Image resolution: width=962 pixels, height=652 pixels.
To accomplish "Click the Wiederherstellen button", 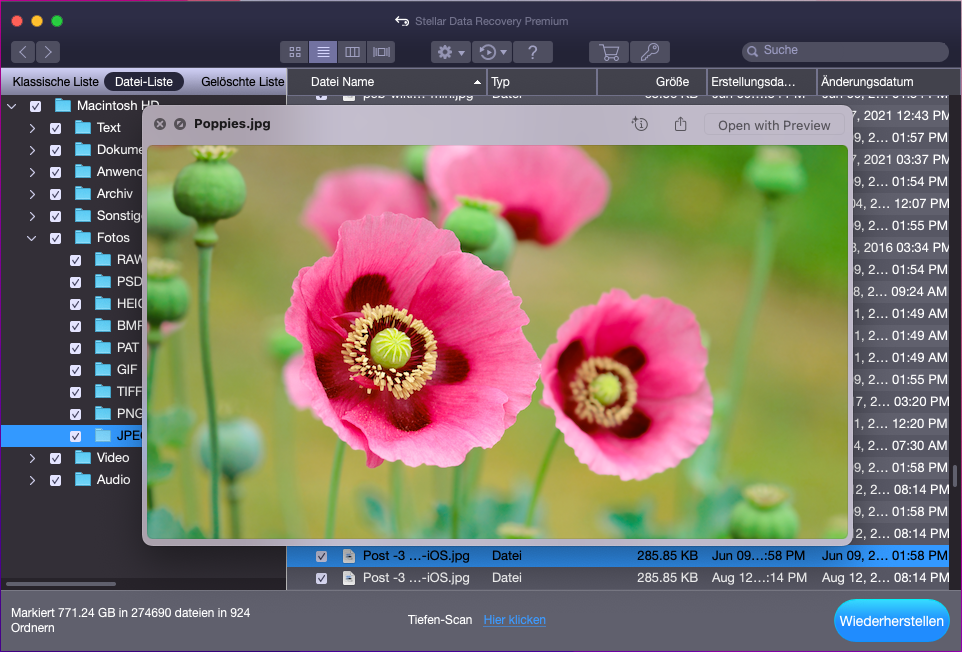I will (x=891, y=621).
